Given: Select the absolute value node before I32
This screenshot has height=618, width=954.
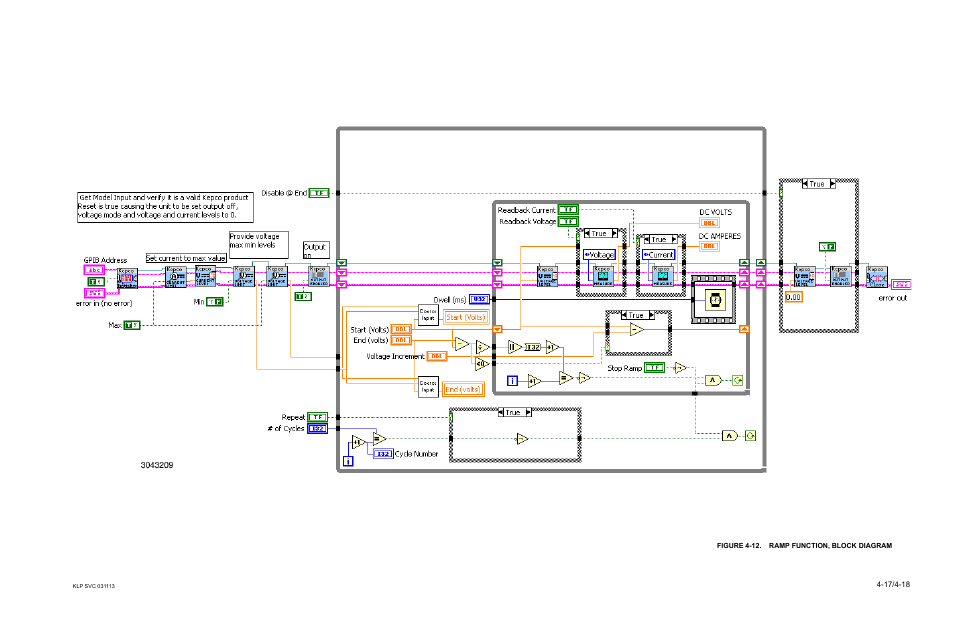Looking at the screenshot, I should pyautogui.click(x=514, y=347).
